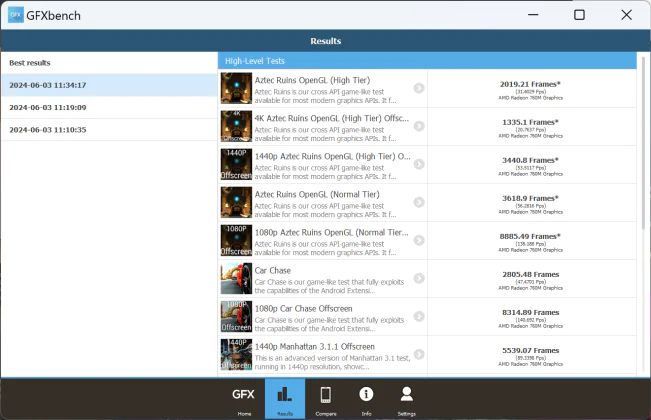Click the 2019.21 Frames result value
The image size is (651, 420).
tap(530, 84)
